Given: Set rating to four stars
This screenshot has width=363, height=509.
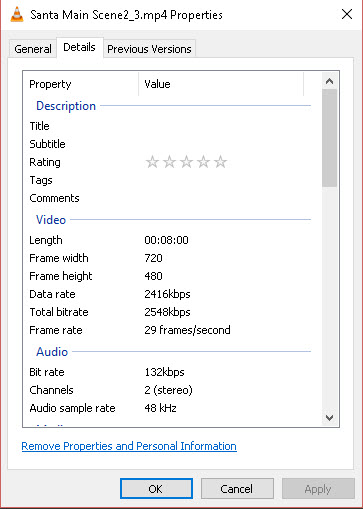Looking at the screenshot, I should [x=203, y=162].
